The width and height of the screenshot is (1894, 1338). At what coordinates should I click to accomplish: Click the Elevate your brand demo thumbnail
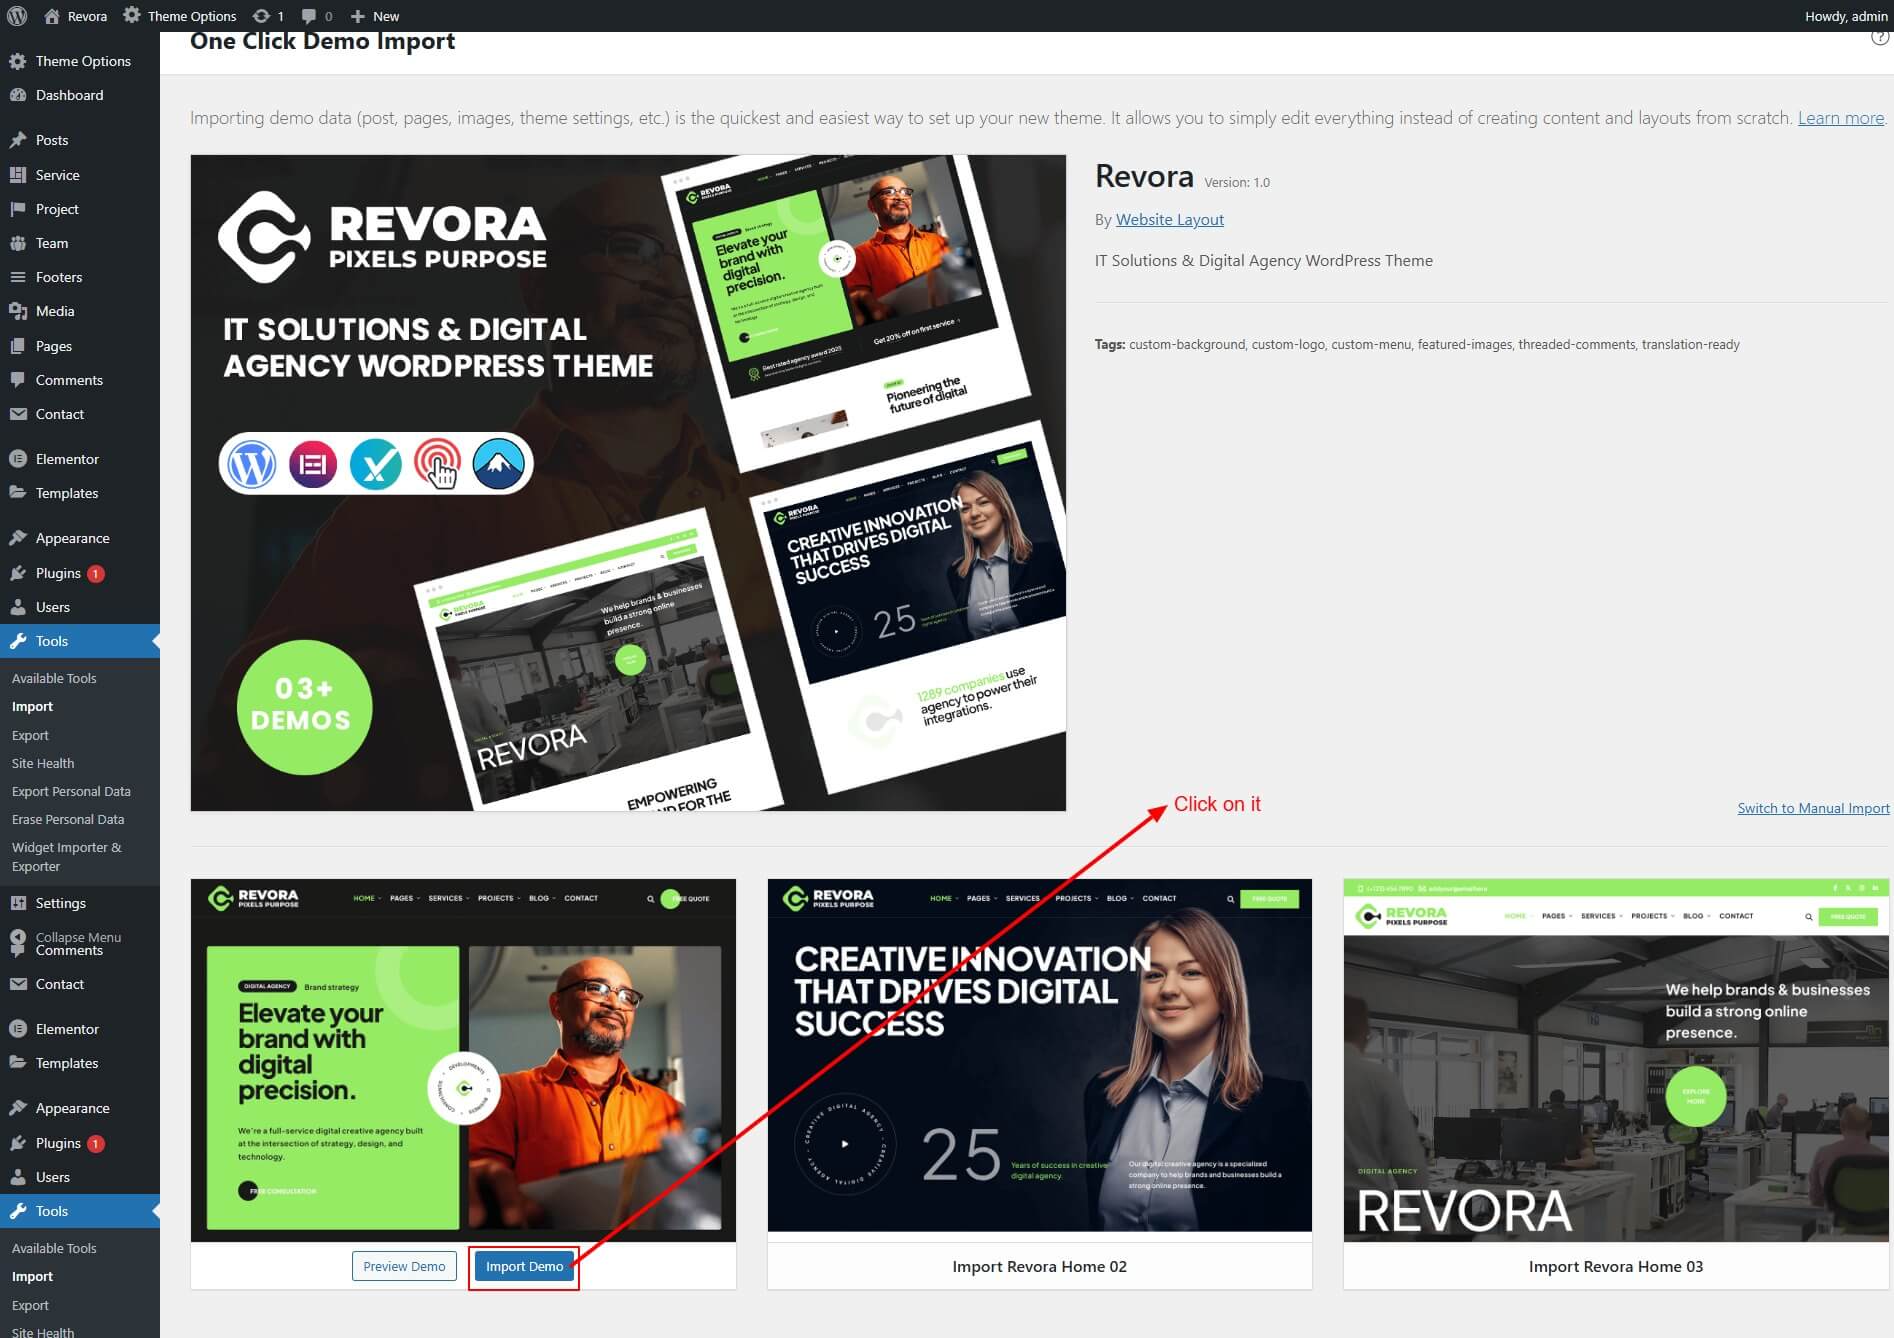pyautogui.click(x=463, y=1060)
